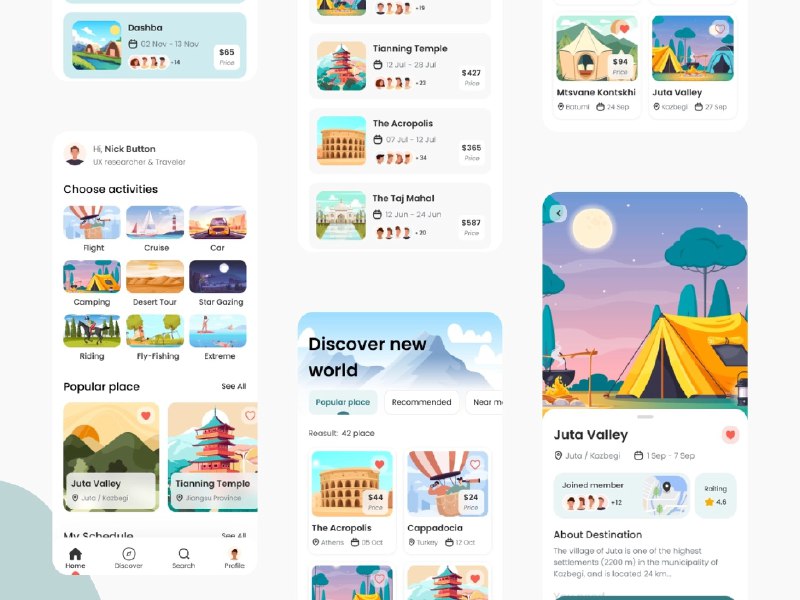Click See All next to Popular place

(234, 386)
